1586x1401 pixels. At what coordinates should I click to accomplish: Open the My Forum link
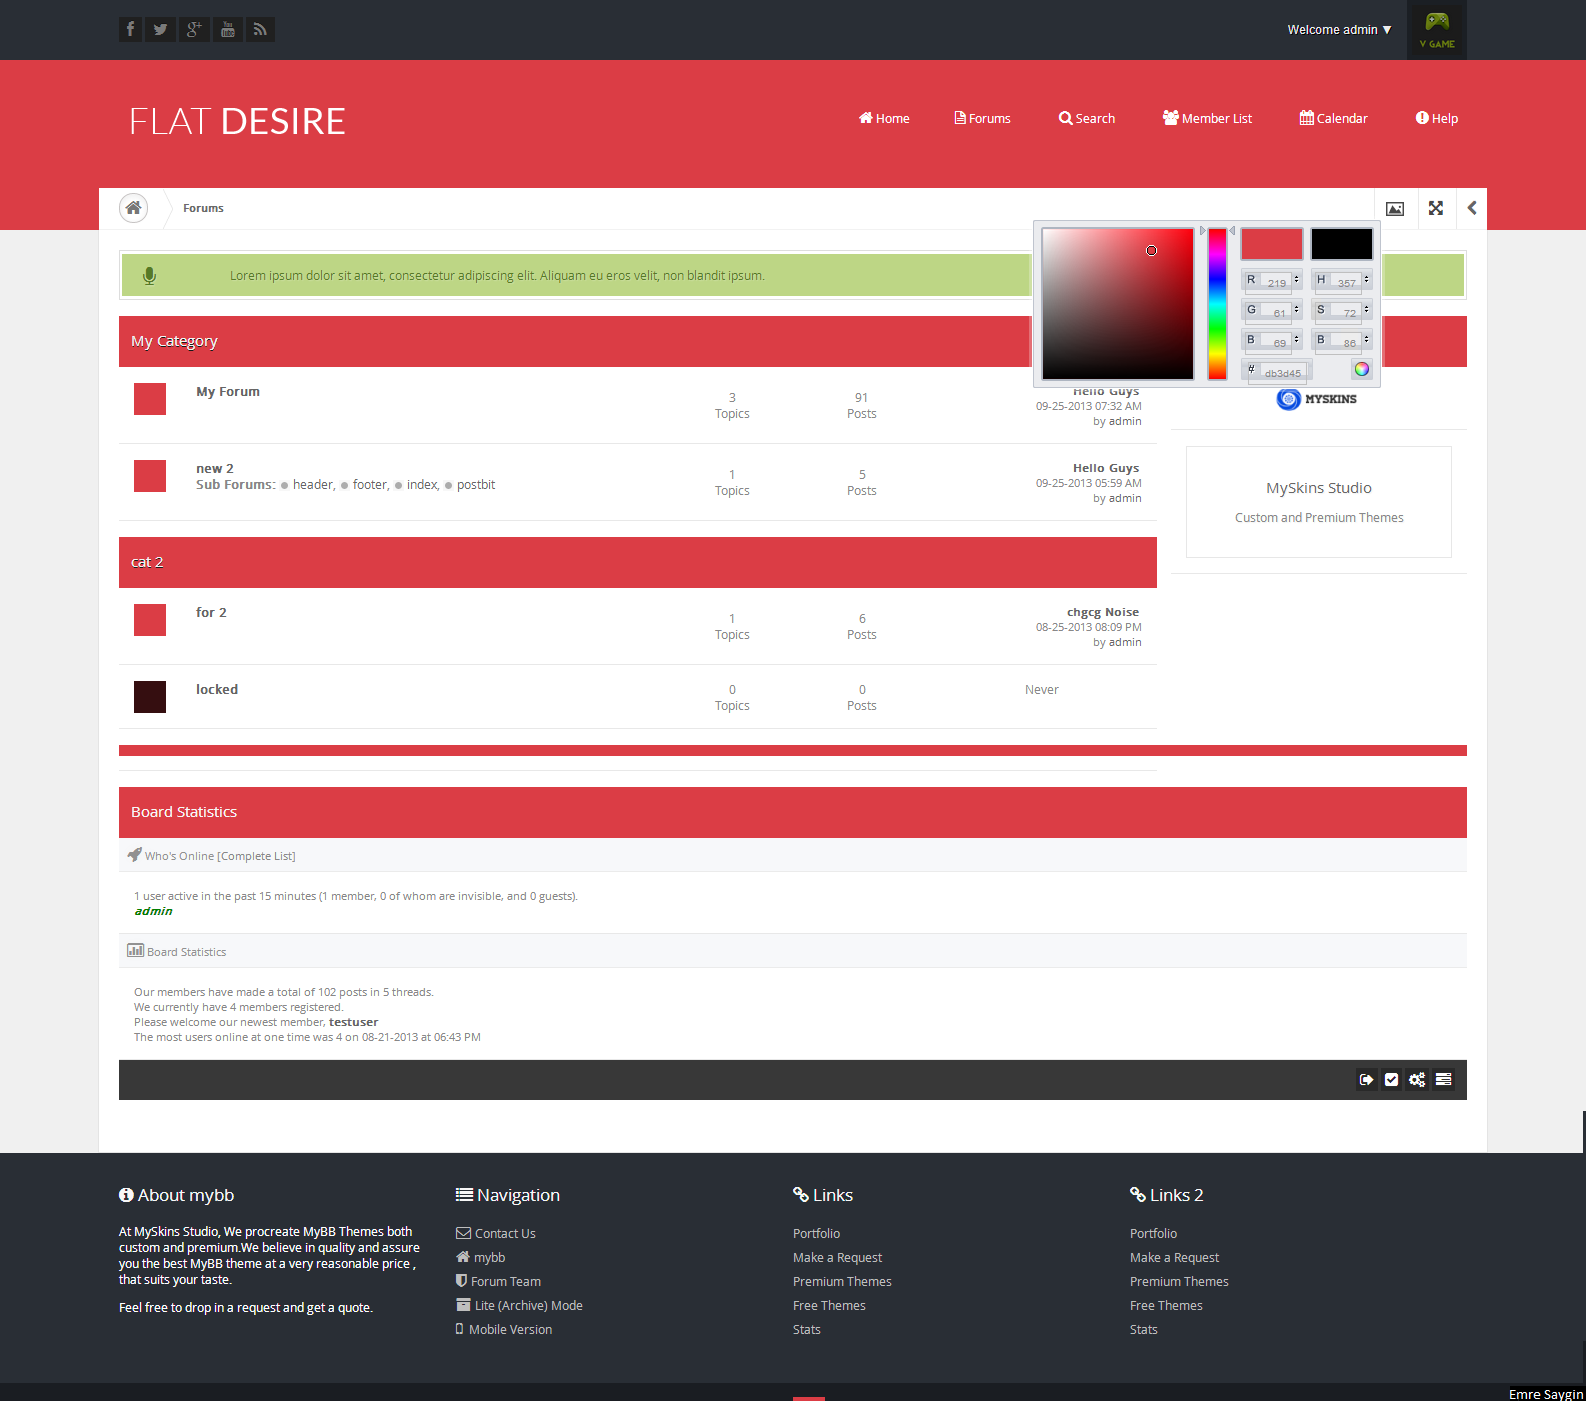[x=228, y=392]
